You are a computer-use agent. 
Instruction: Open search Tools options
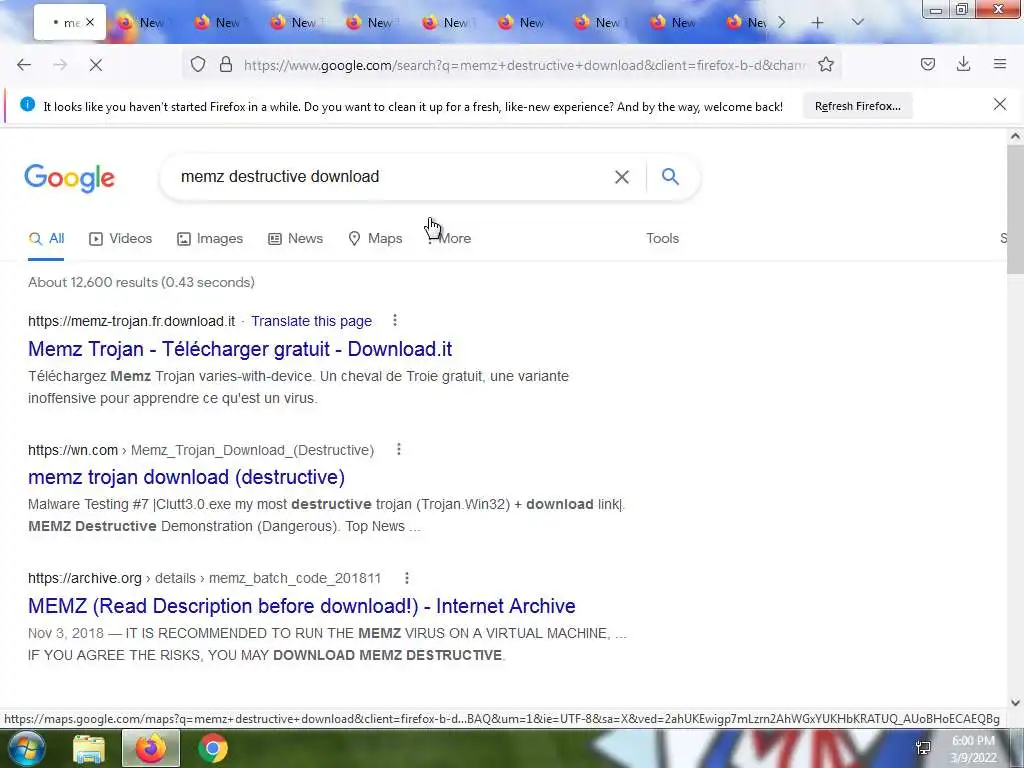pos(663,238)
